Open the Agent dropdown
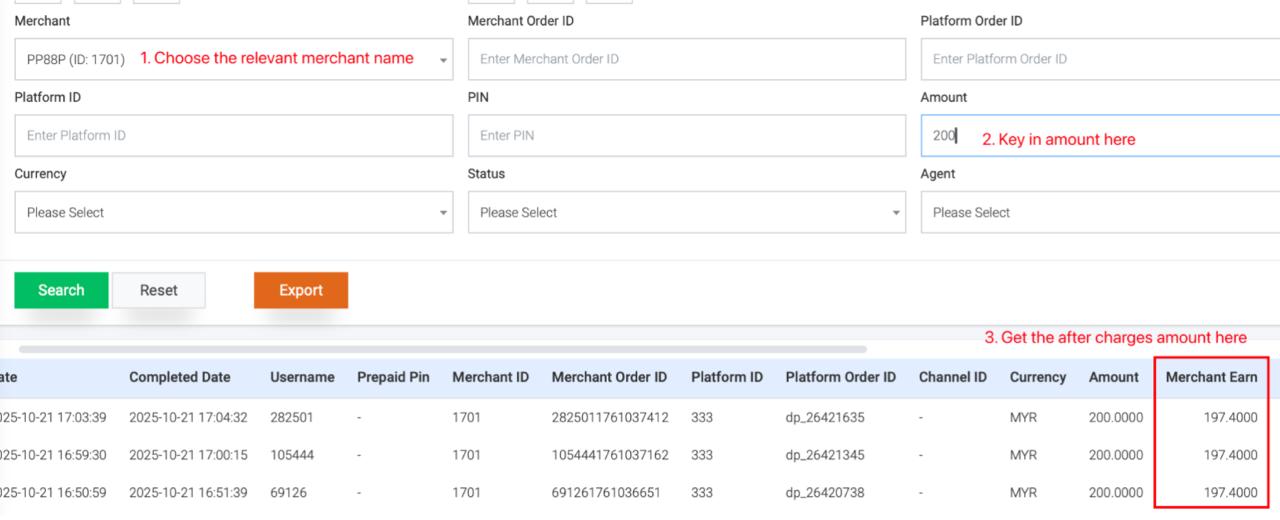The width and height of the screenshot is (1280, 520). tap(1100, 212)
